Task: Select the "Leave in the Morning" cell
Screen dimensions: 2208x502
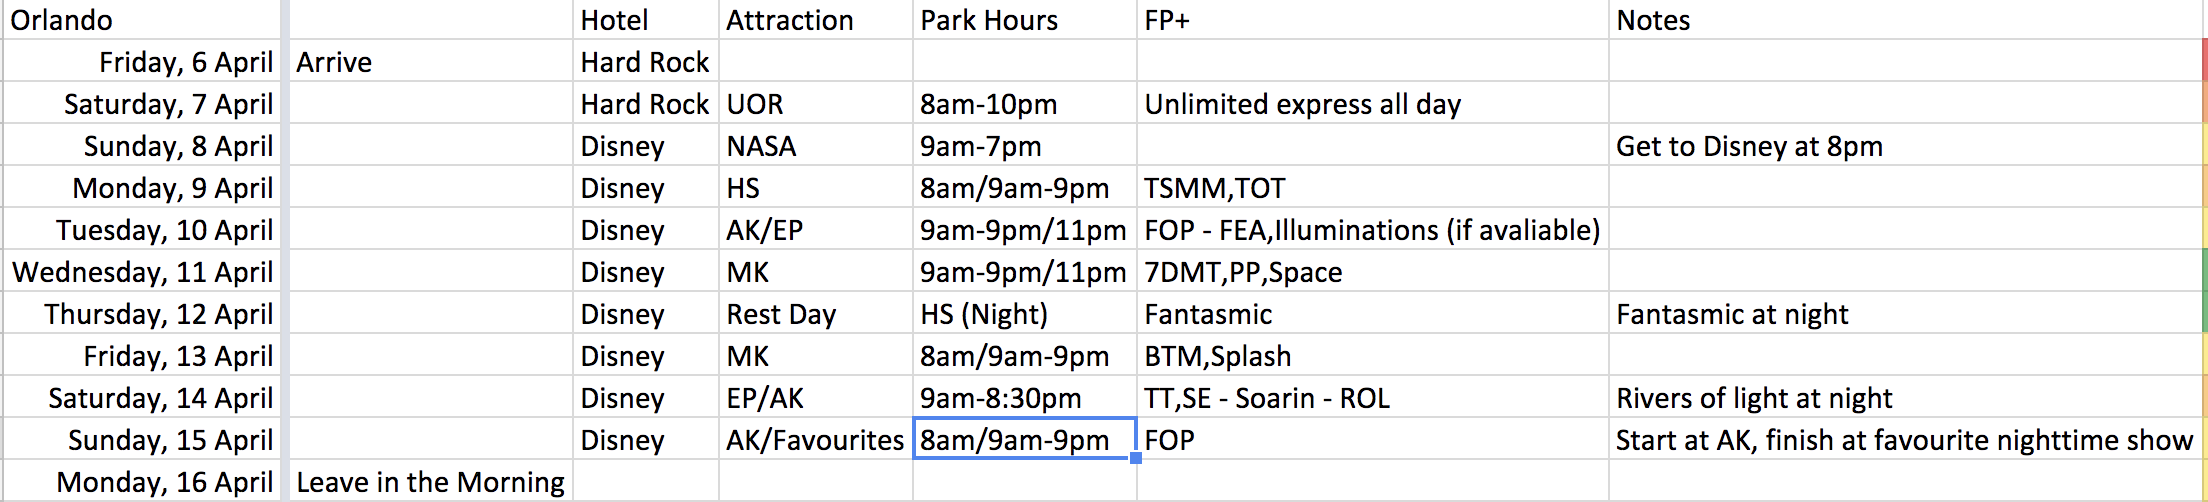Action: pyautogui.click(x=430, y=482)
